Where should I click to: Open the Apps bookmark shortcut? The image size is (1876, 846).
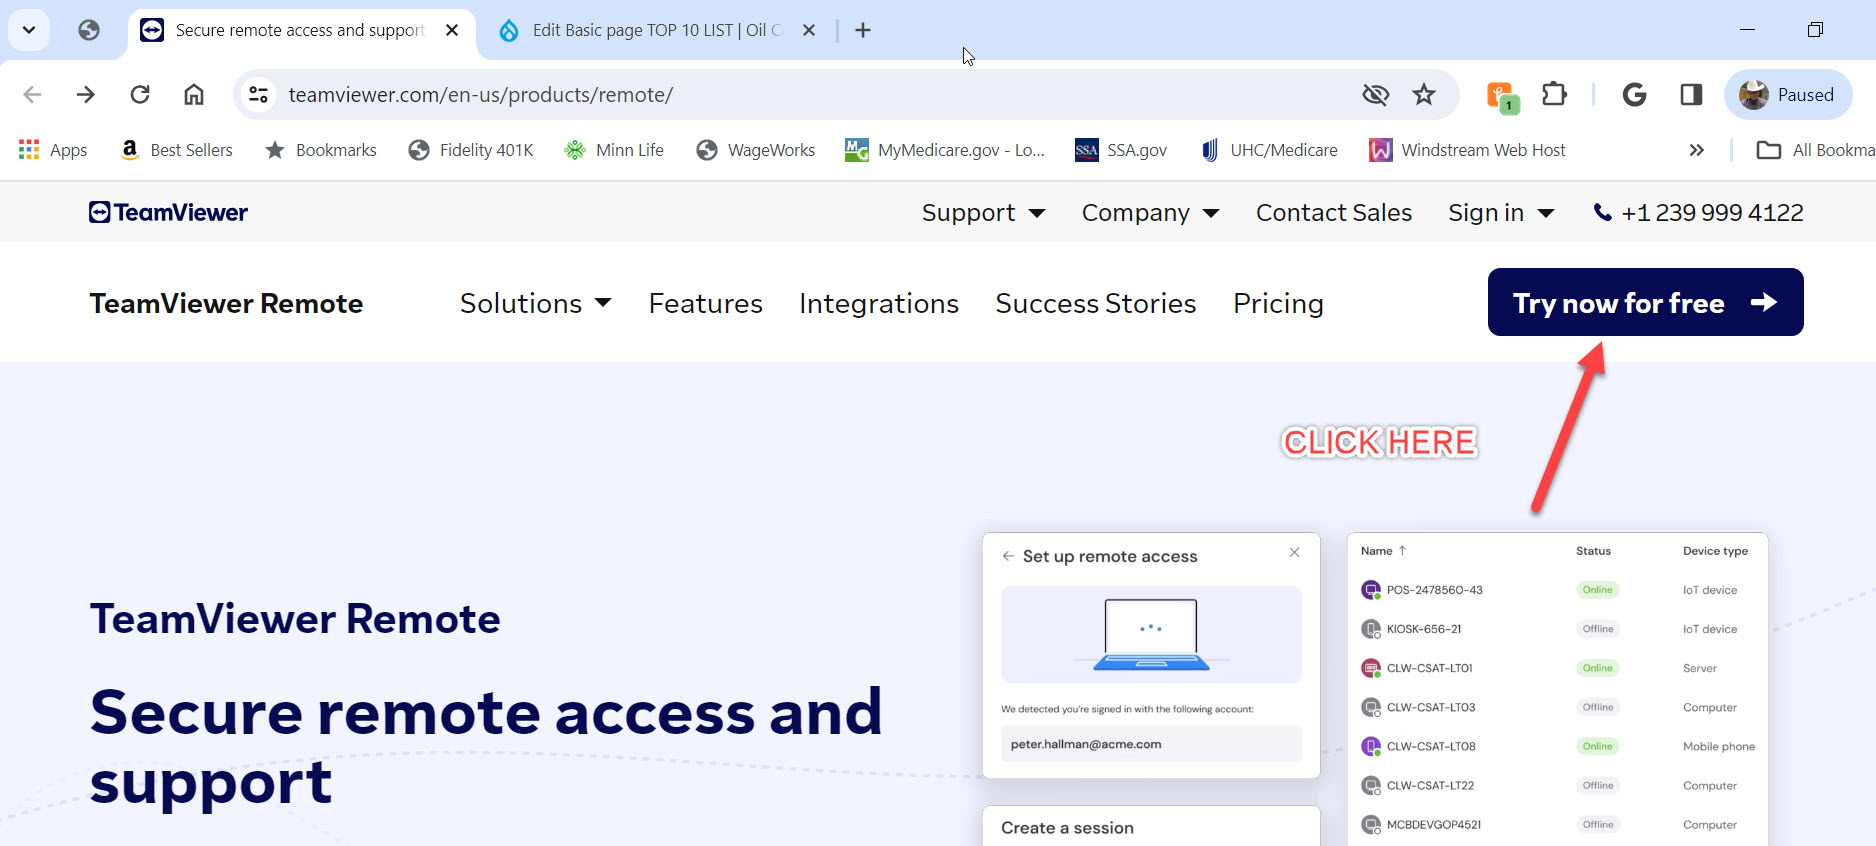(x=53, y=150)
